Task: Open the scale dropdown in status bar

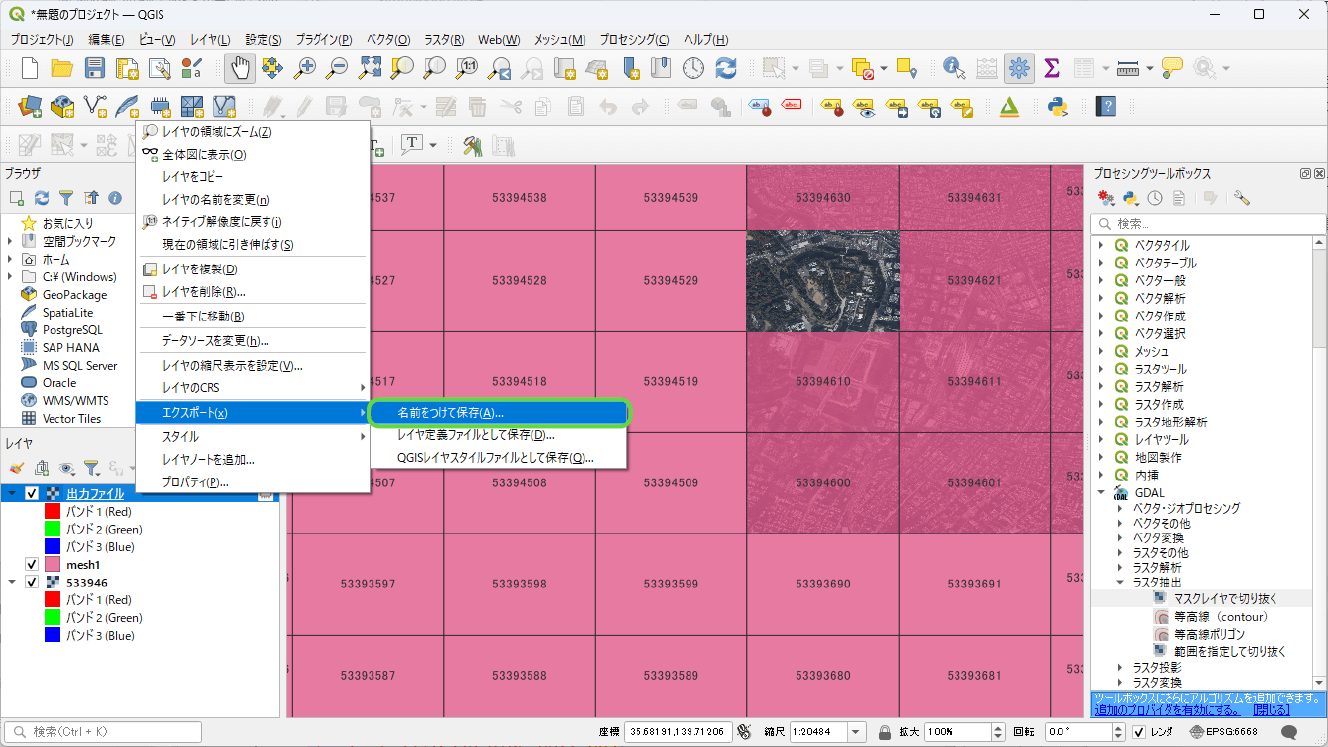Action: click(x=856, y=732)
